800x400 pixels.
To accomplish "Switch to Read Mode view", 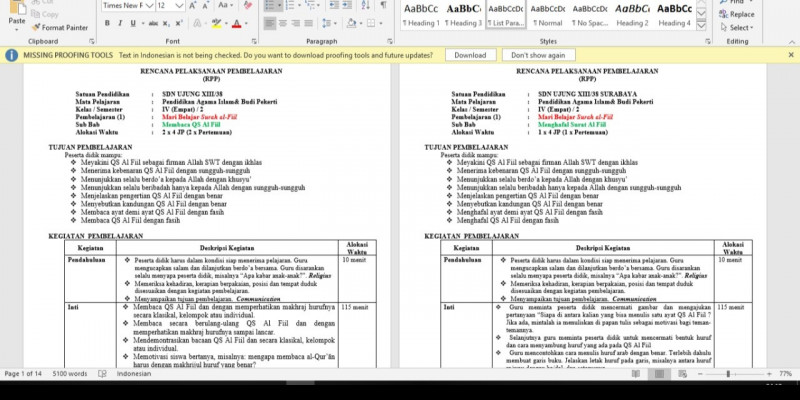I will click(x=636, y=374).
